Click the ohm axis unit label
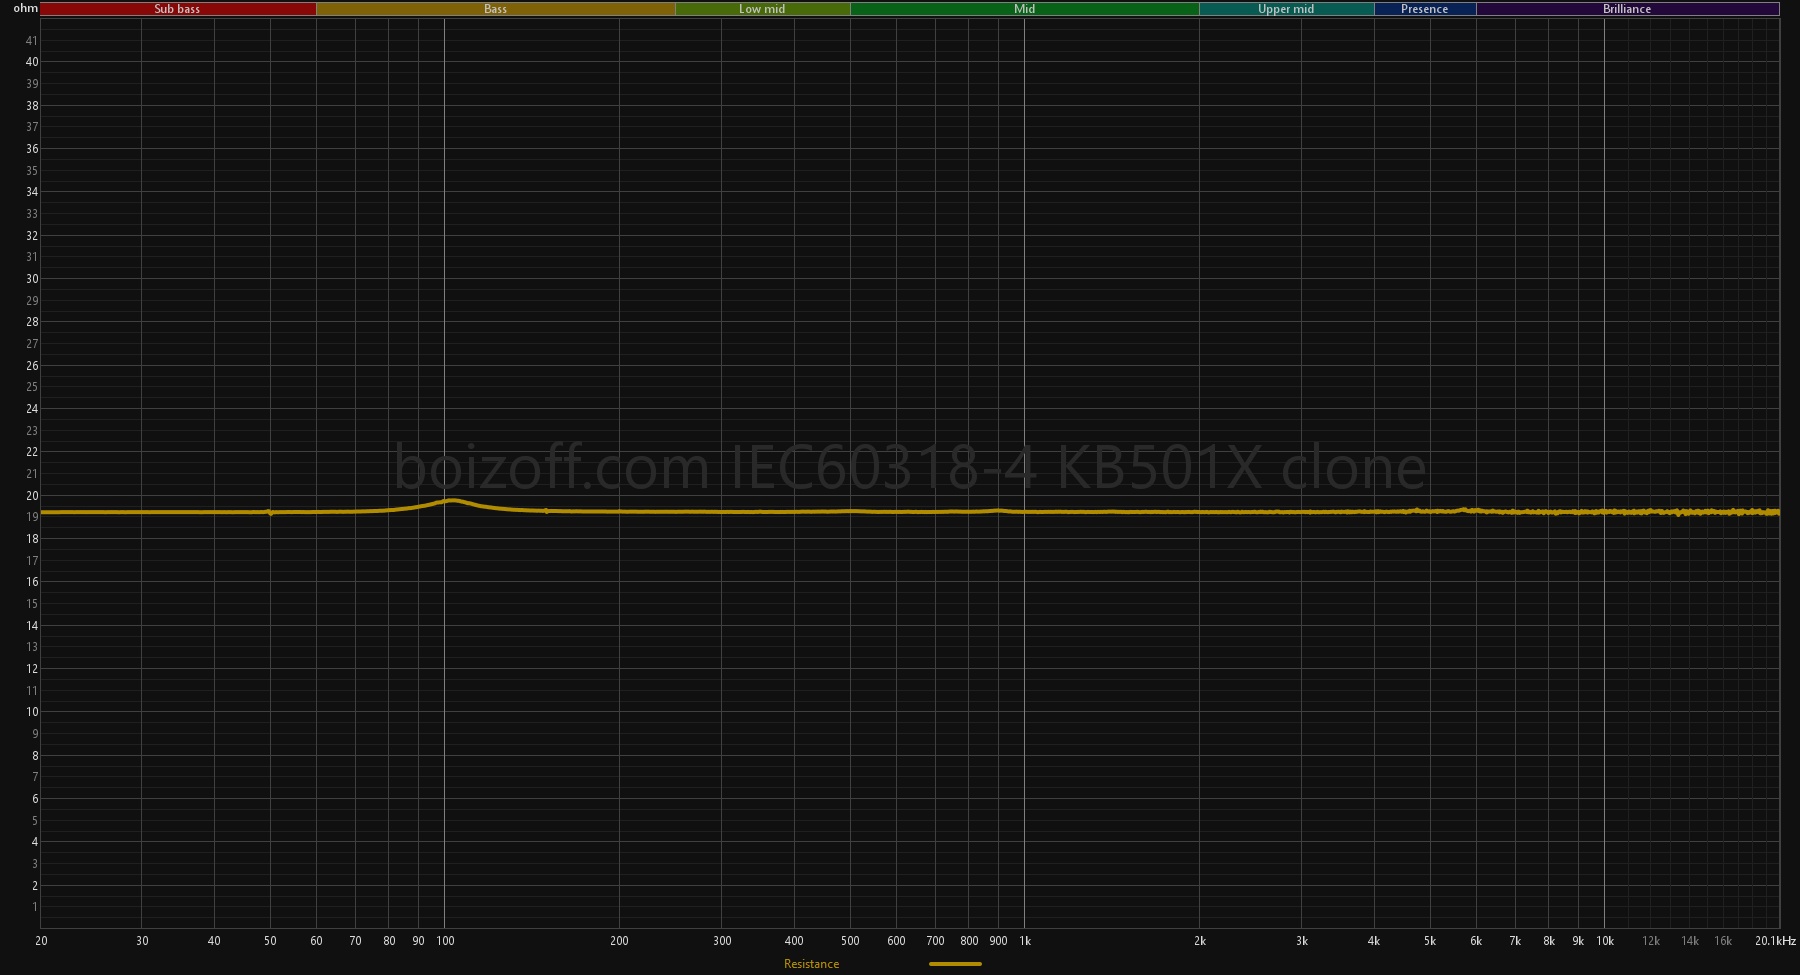 coord(25,8)
